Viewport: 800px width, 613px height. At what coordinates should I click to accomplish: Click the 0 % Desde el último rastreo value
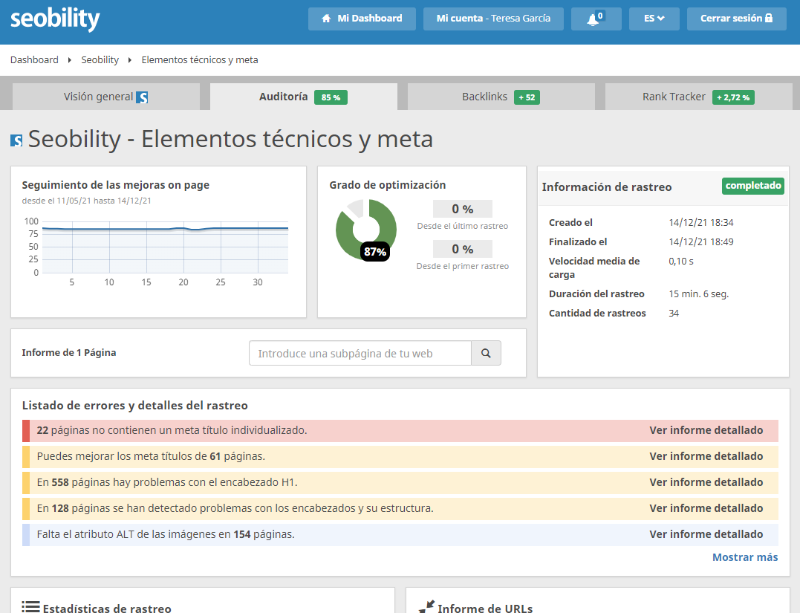click(x=462, y=209)
